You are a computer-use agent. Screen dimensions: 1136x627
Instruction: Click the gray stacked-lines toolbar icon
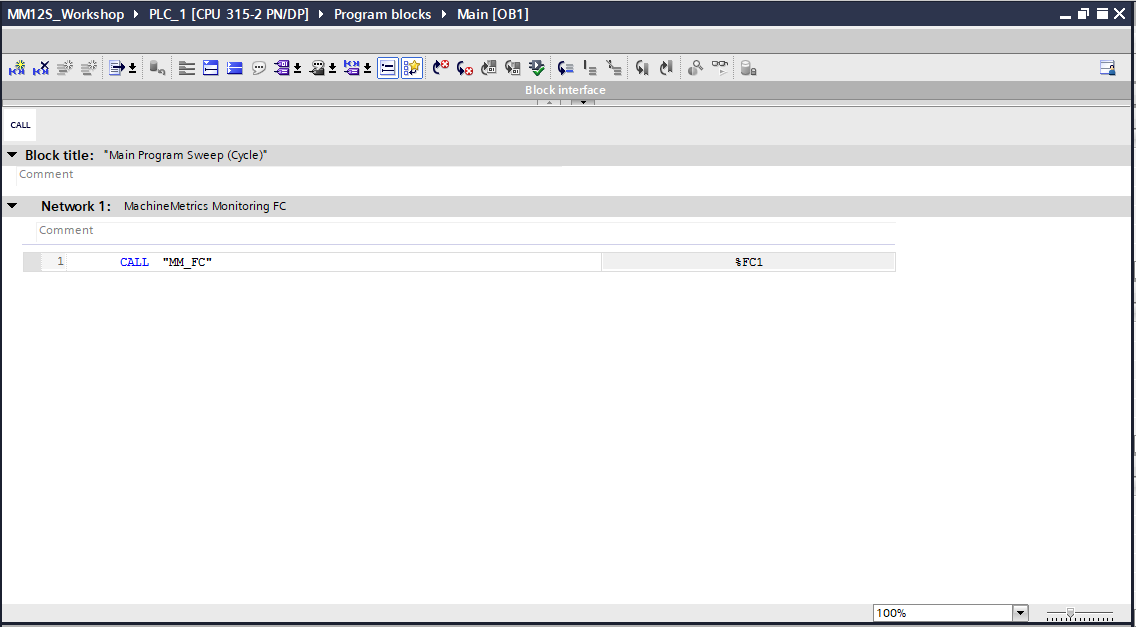point(187,68)
